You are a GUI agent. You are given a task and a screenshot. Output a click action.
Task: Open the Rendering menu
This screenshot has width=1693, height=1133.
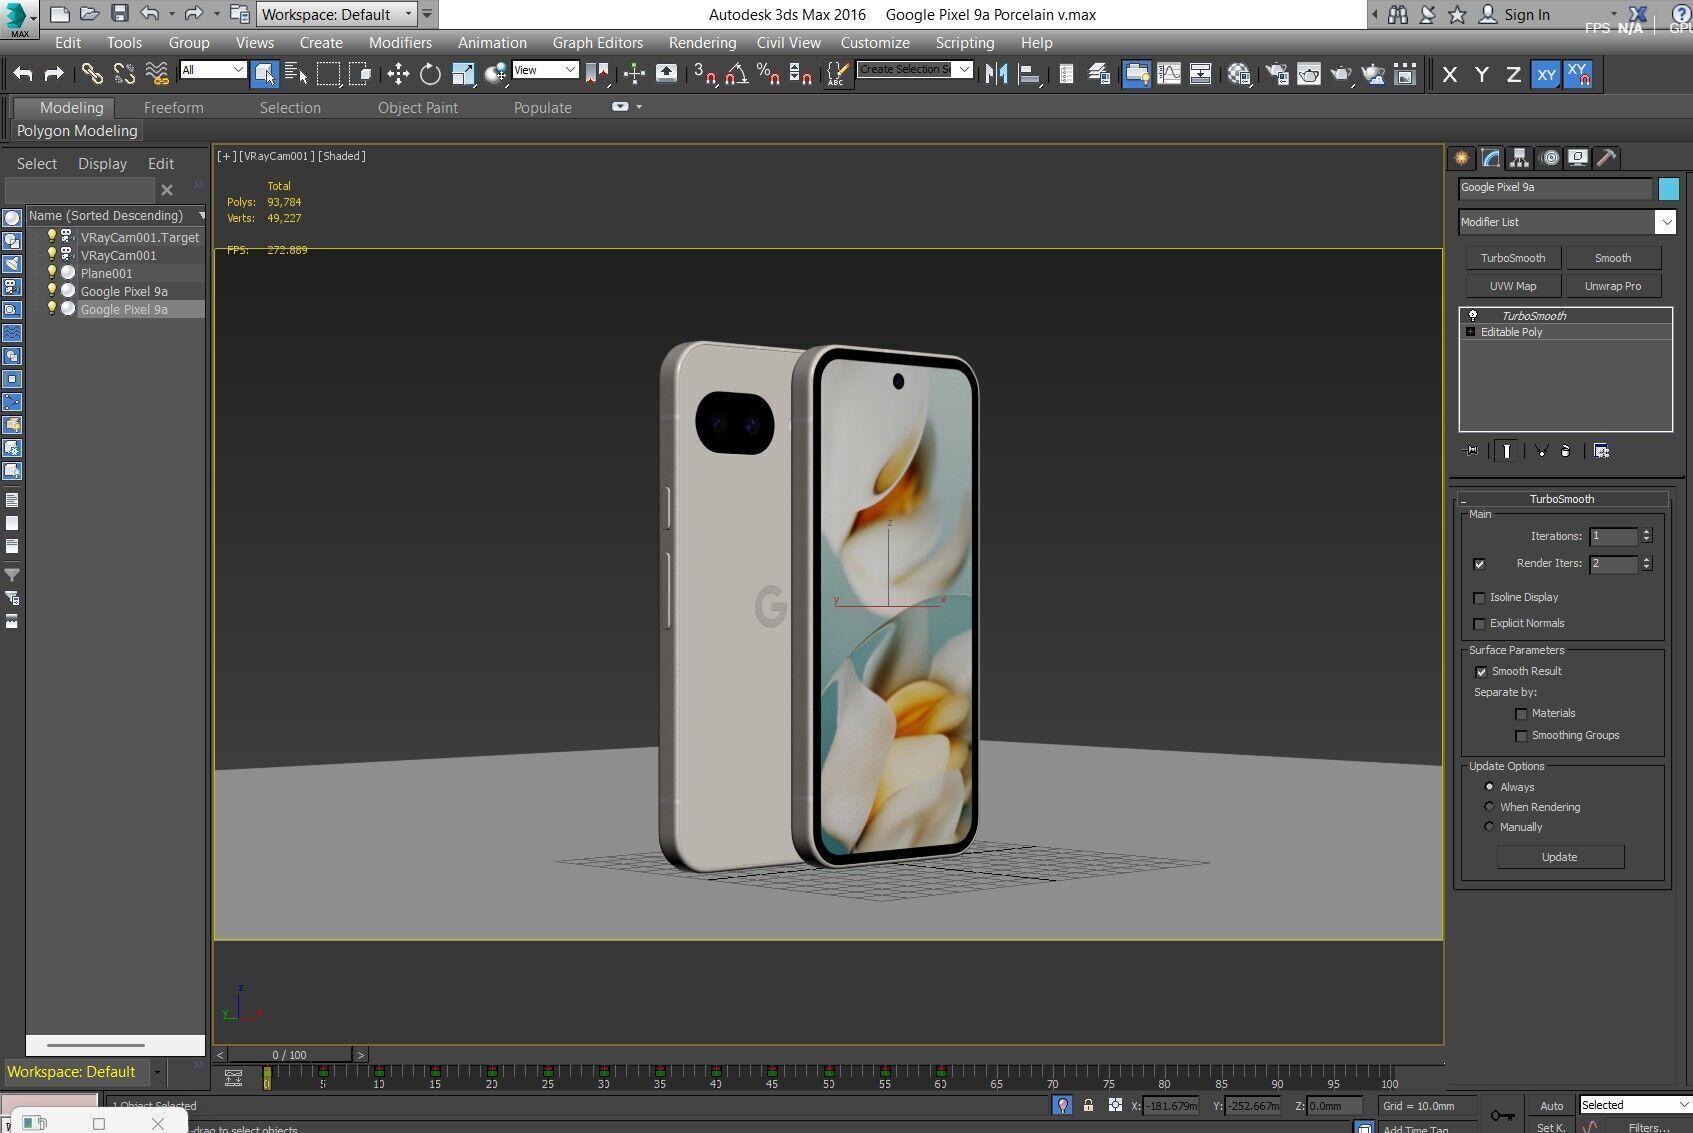pos(702,43)
